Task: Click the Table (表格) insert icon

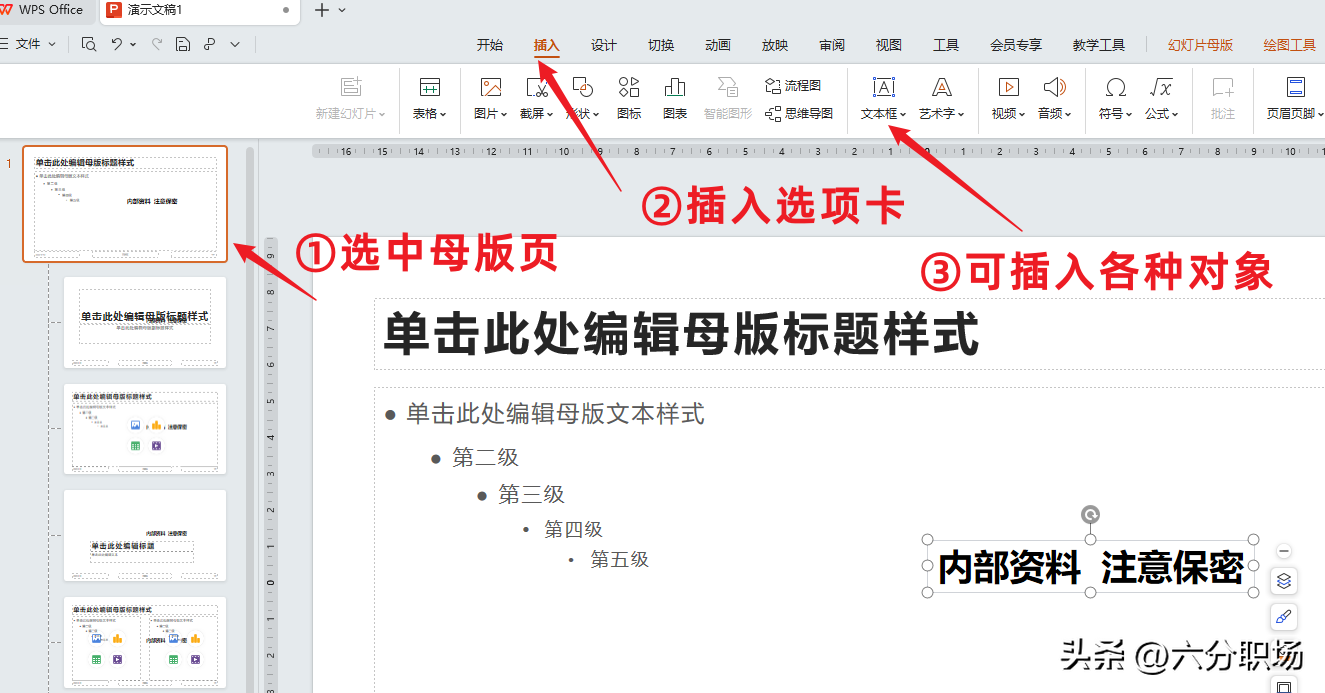Action: 429,87
